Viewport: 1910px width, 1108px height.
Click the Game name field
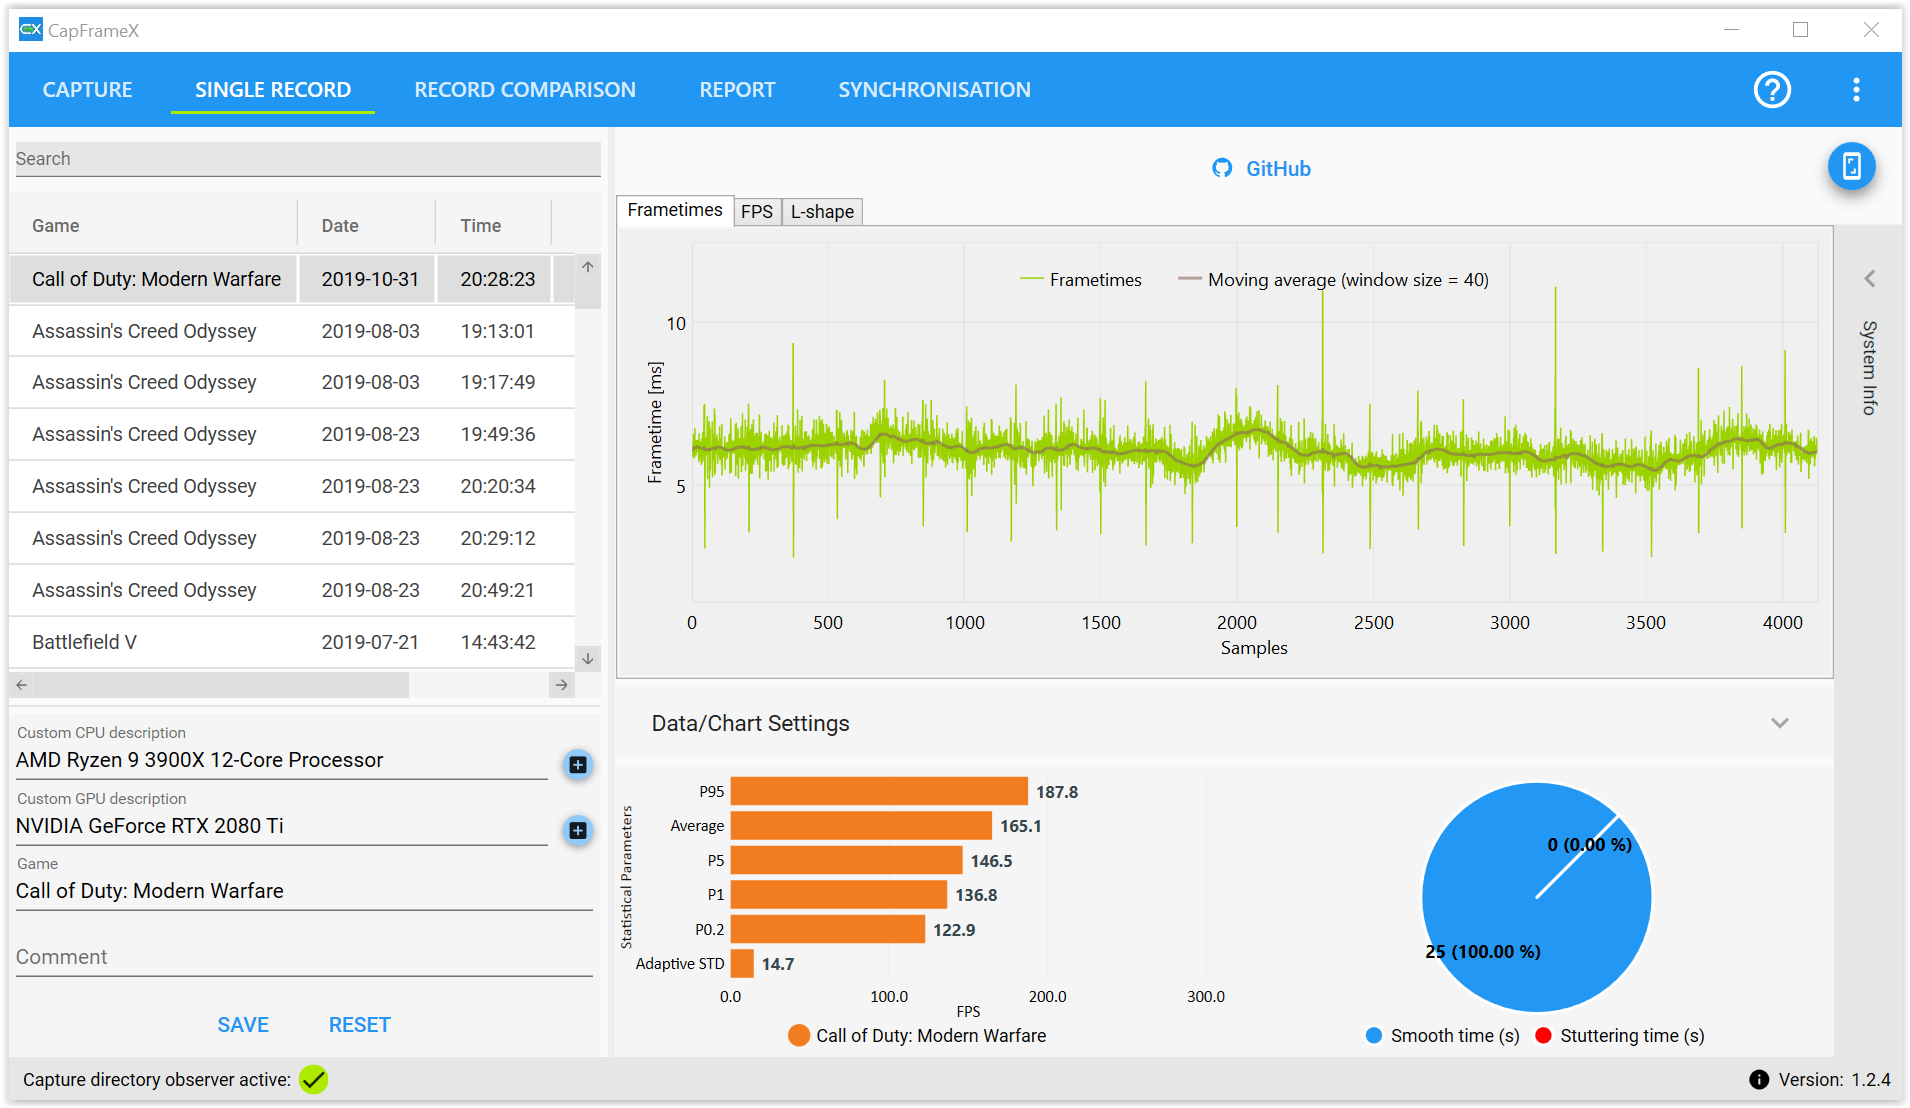point(304,891)
